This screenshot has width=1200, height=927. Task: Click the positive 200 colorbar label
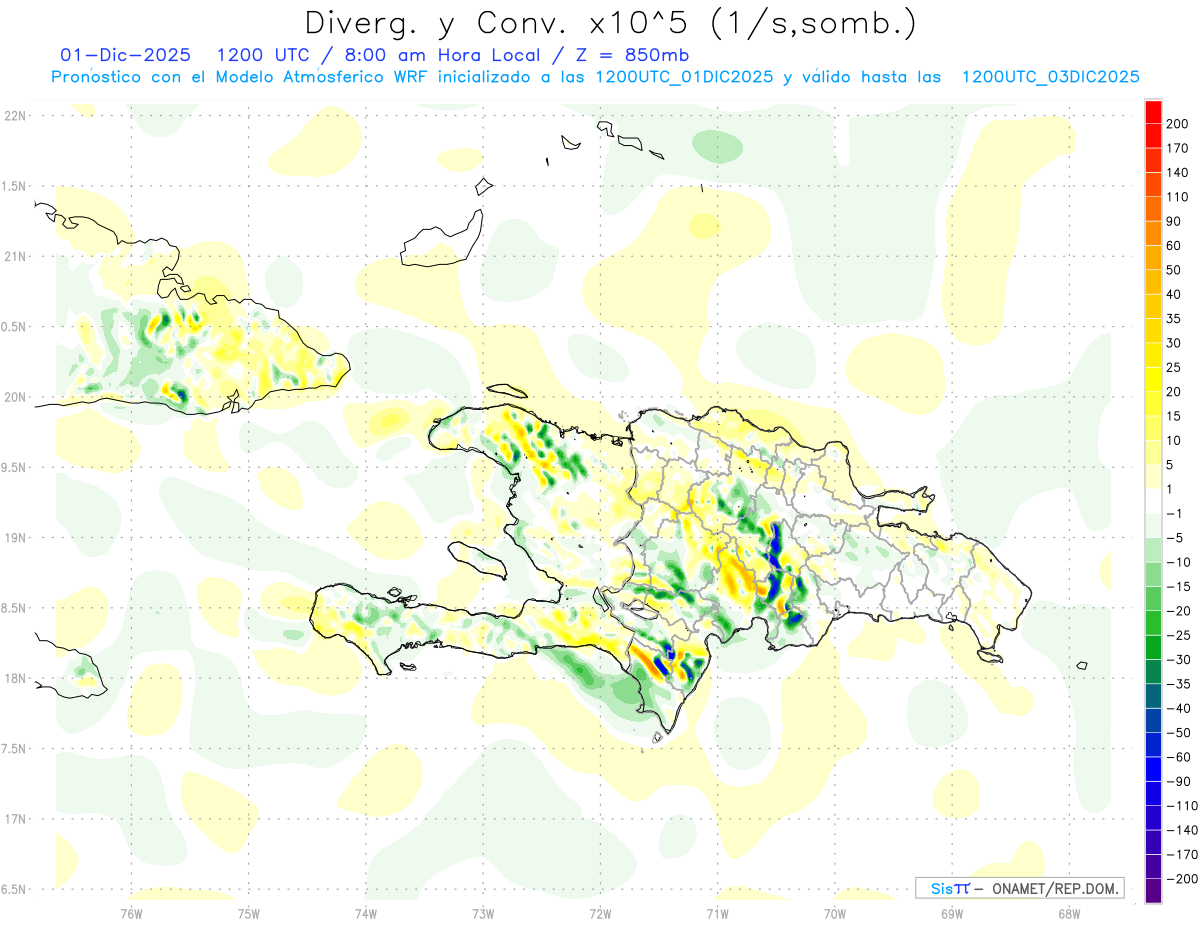(1177, 124)
